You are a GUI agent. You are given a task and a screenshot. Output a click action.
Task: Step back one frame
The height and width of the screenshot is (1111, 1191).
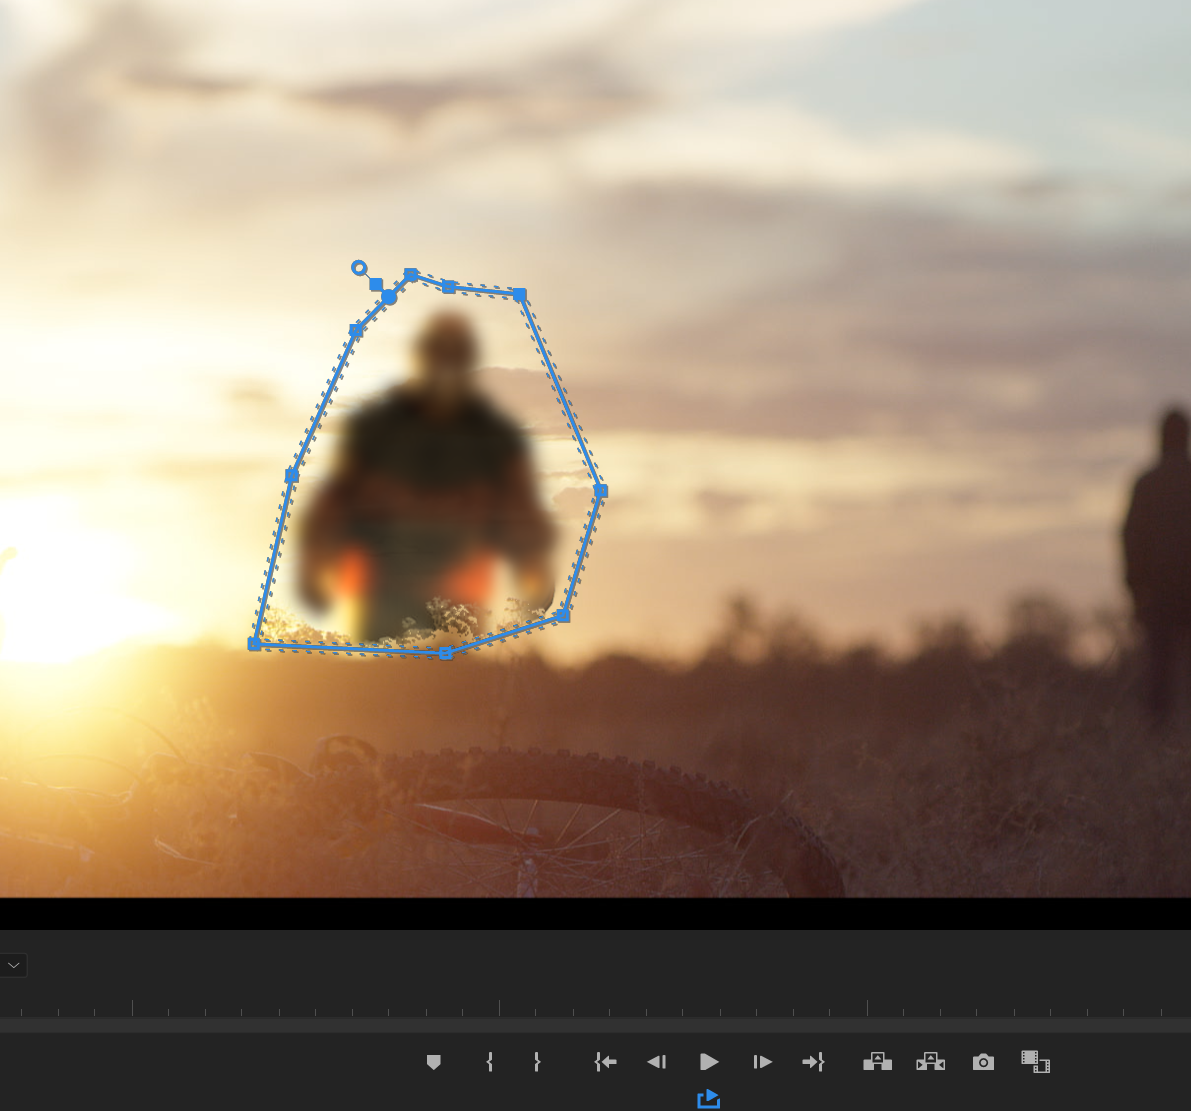click(657, 1062)
